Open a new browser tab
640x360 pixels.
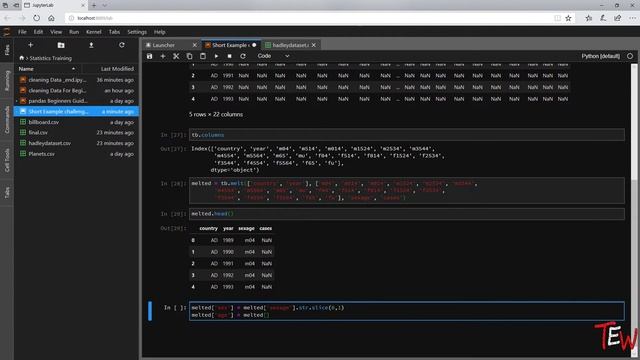click(x=93, y=5)
